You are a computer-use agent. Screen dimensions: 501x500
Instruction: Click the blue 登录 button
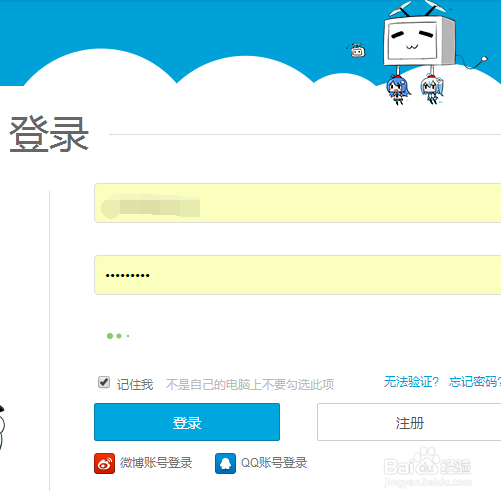click(x=187, y=422)
